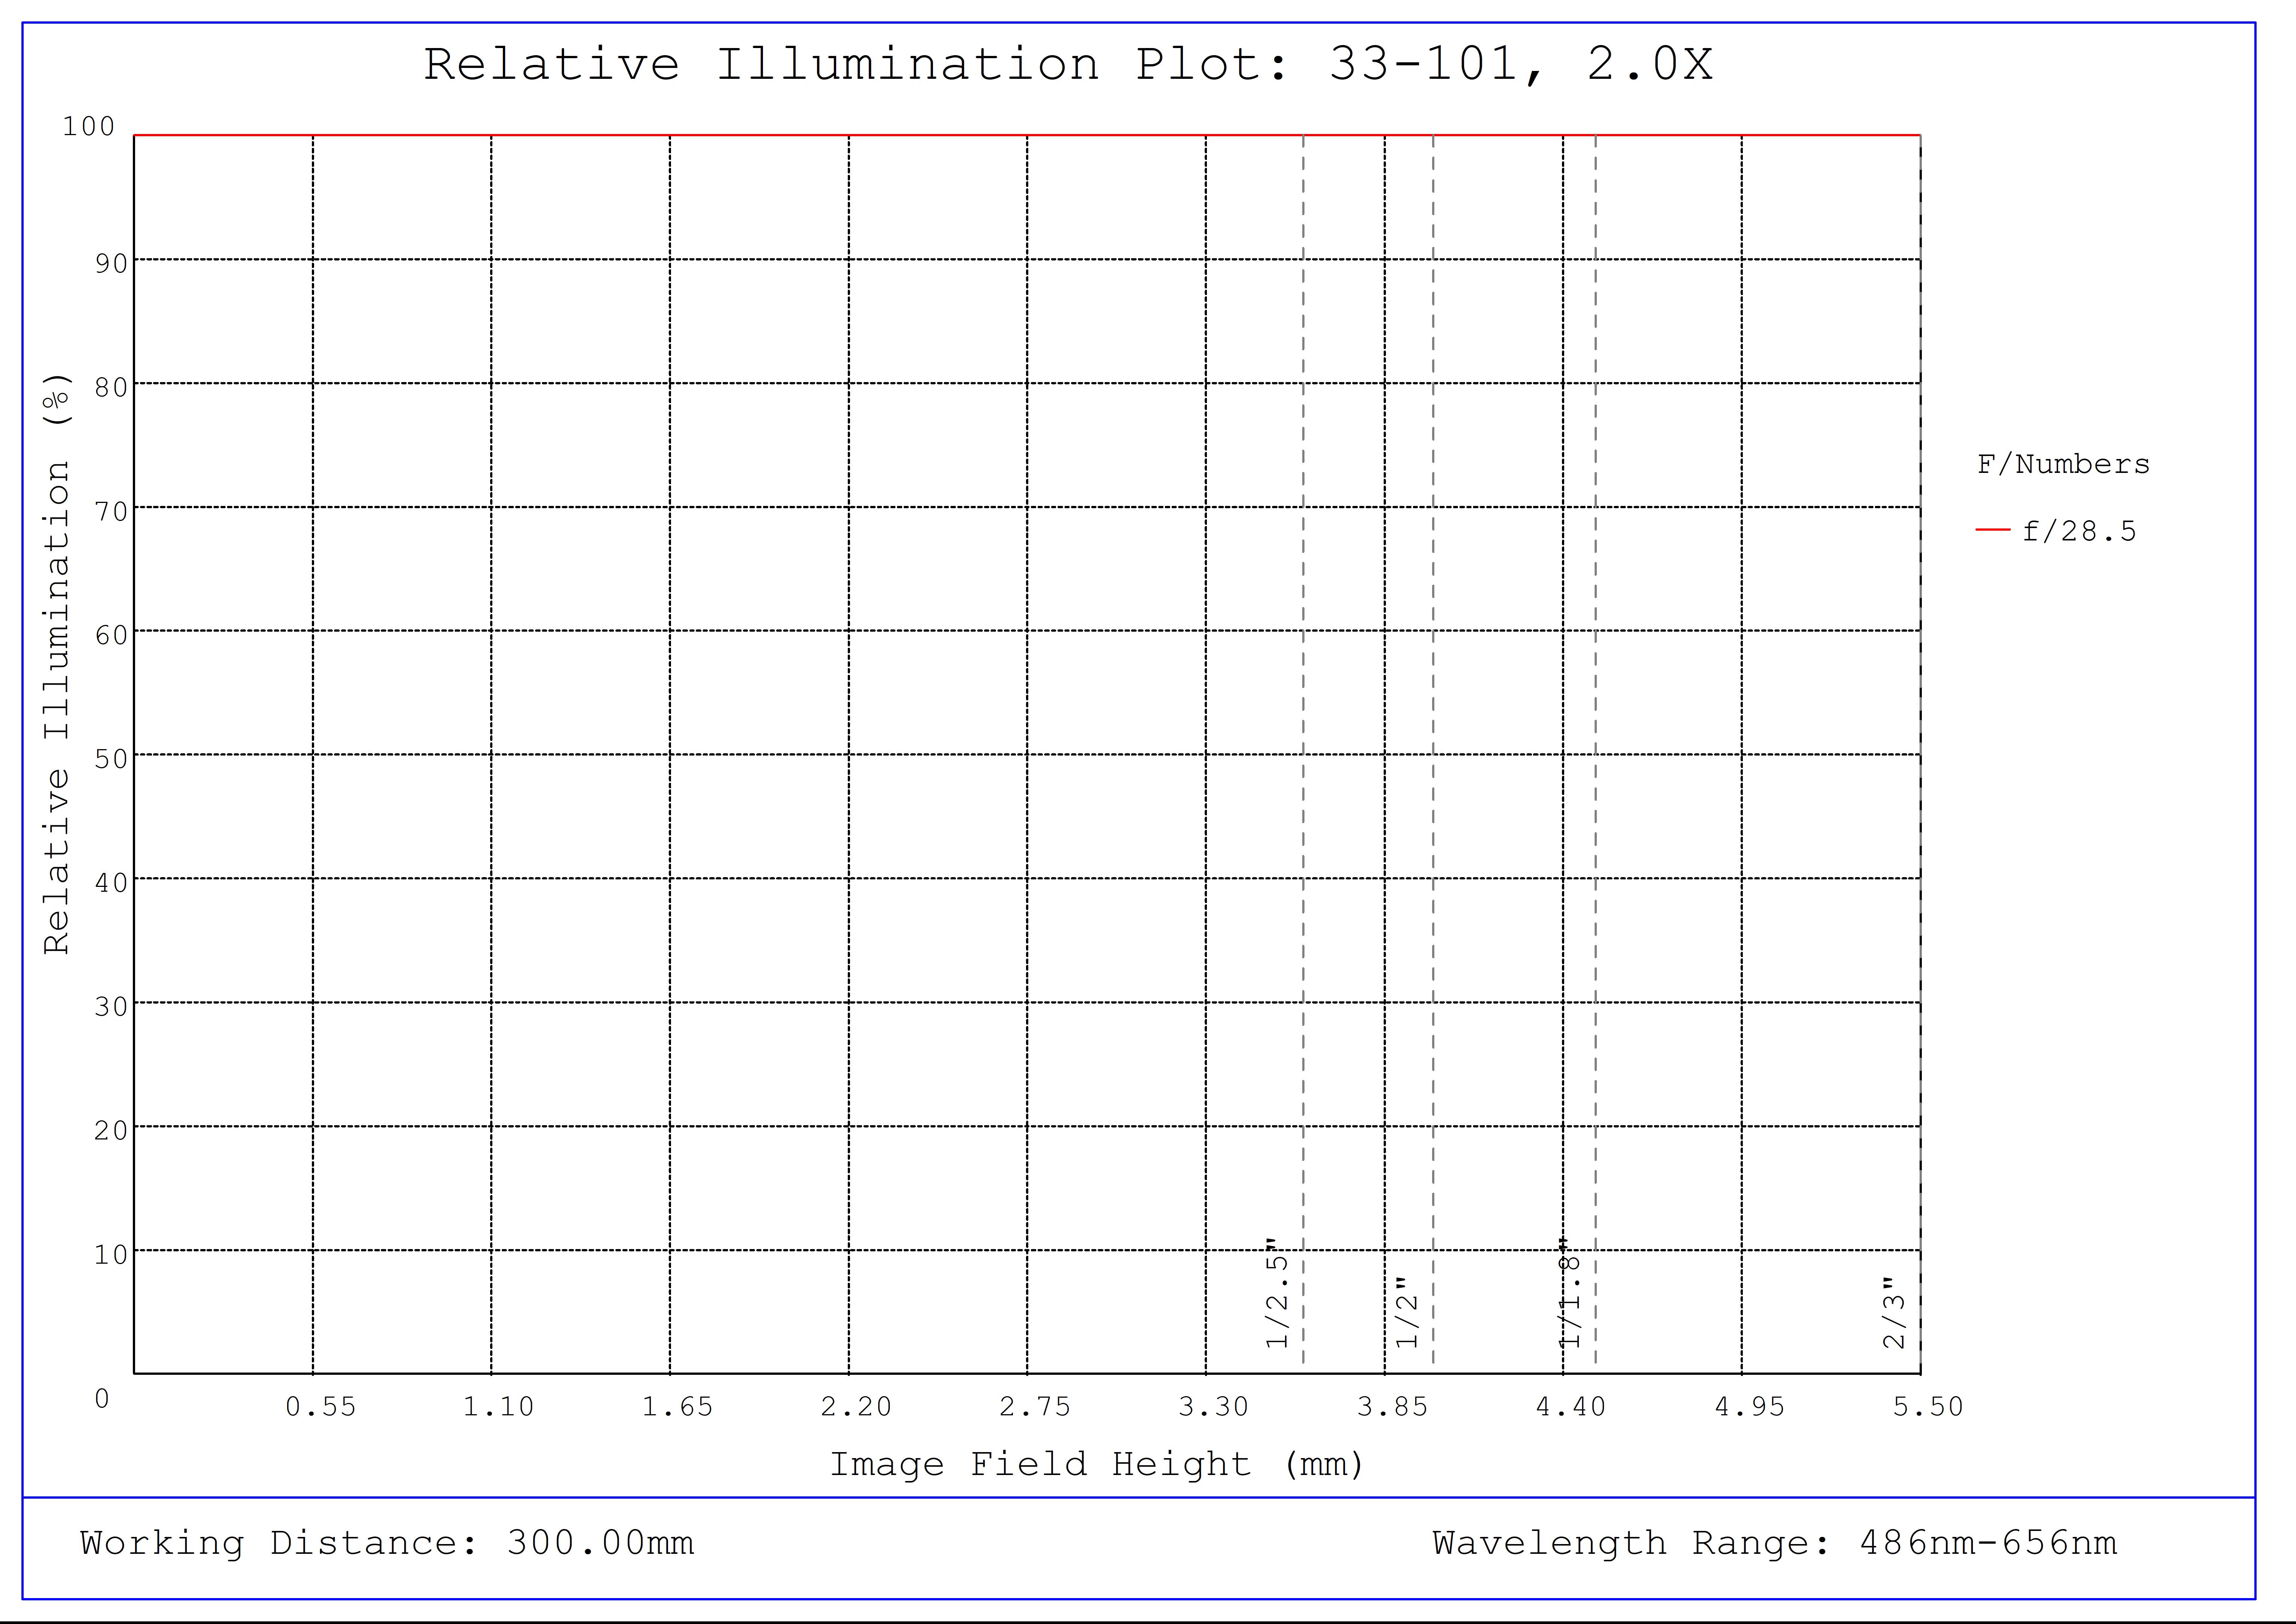Screen dimensions: 2296x1624
Task: Click the x-axis tick value 5.50
Action: [x=1928, y=1407]
